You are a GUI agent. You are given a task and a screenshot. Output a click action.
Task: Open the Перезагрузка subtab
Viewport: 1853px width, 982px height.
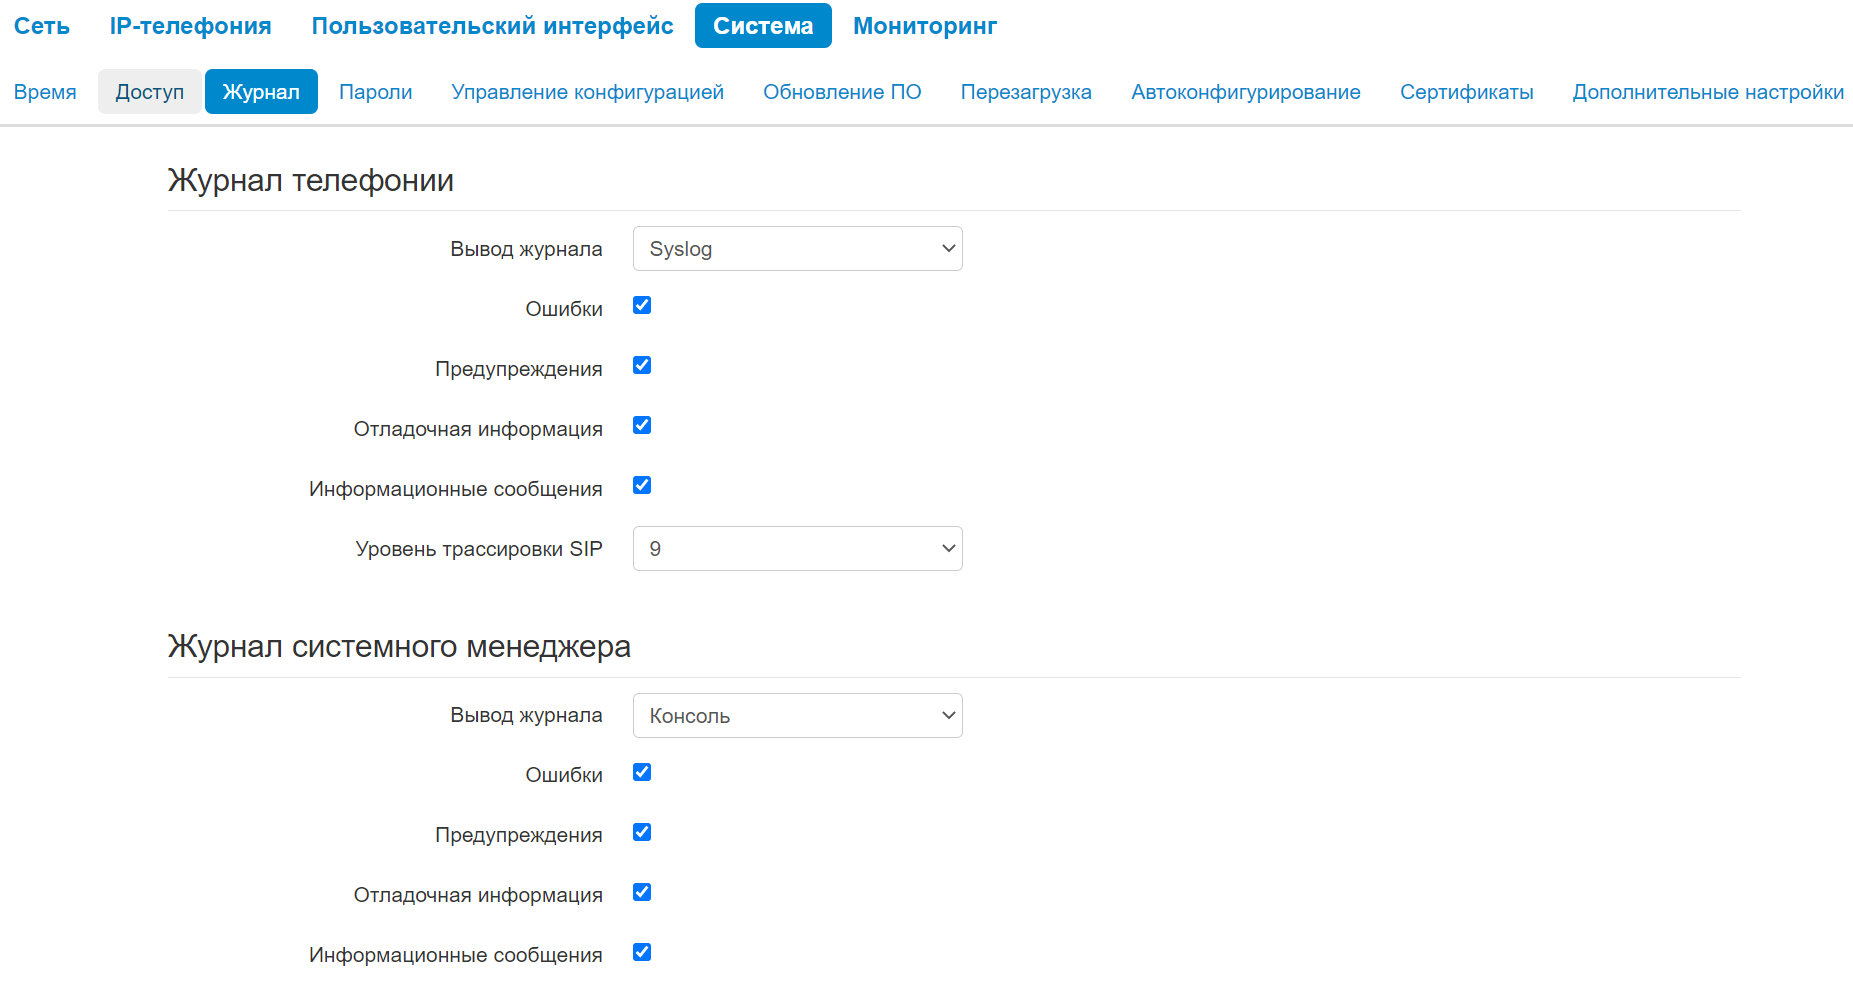pos(1026,92)
